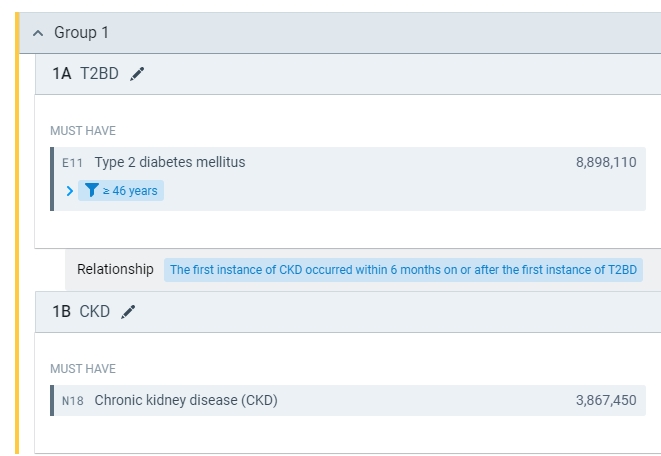
Task: Click the Group 1 header title
Action: (81, 33)
